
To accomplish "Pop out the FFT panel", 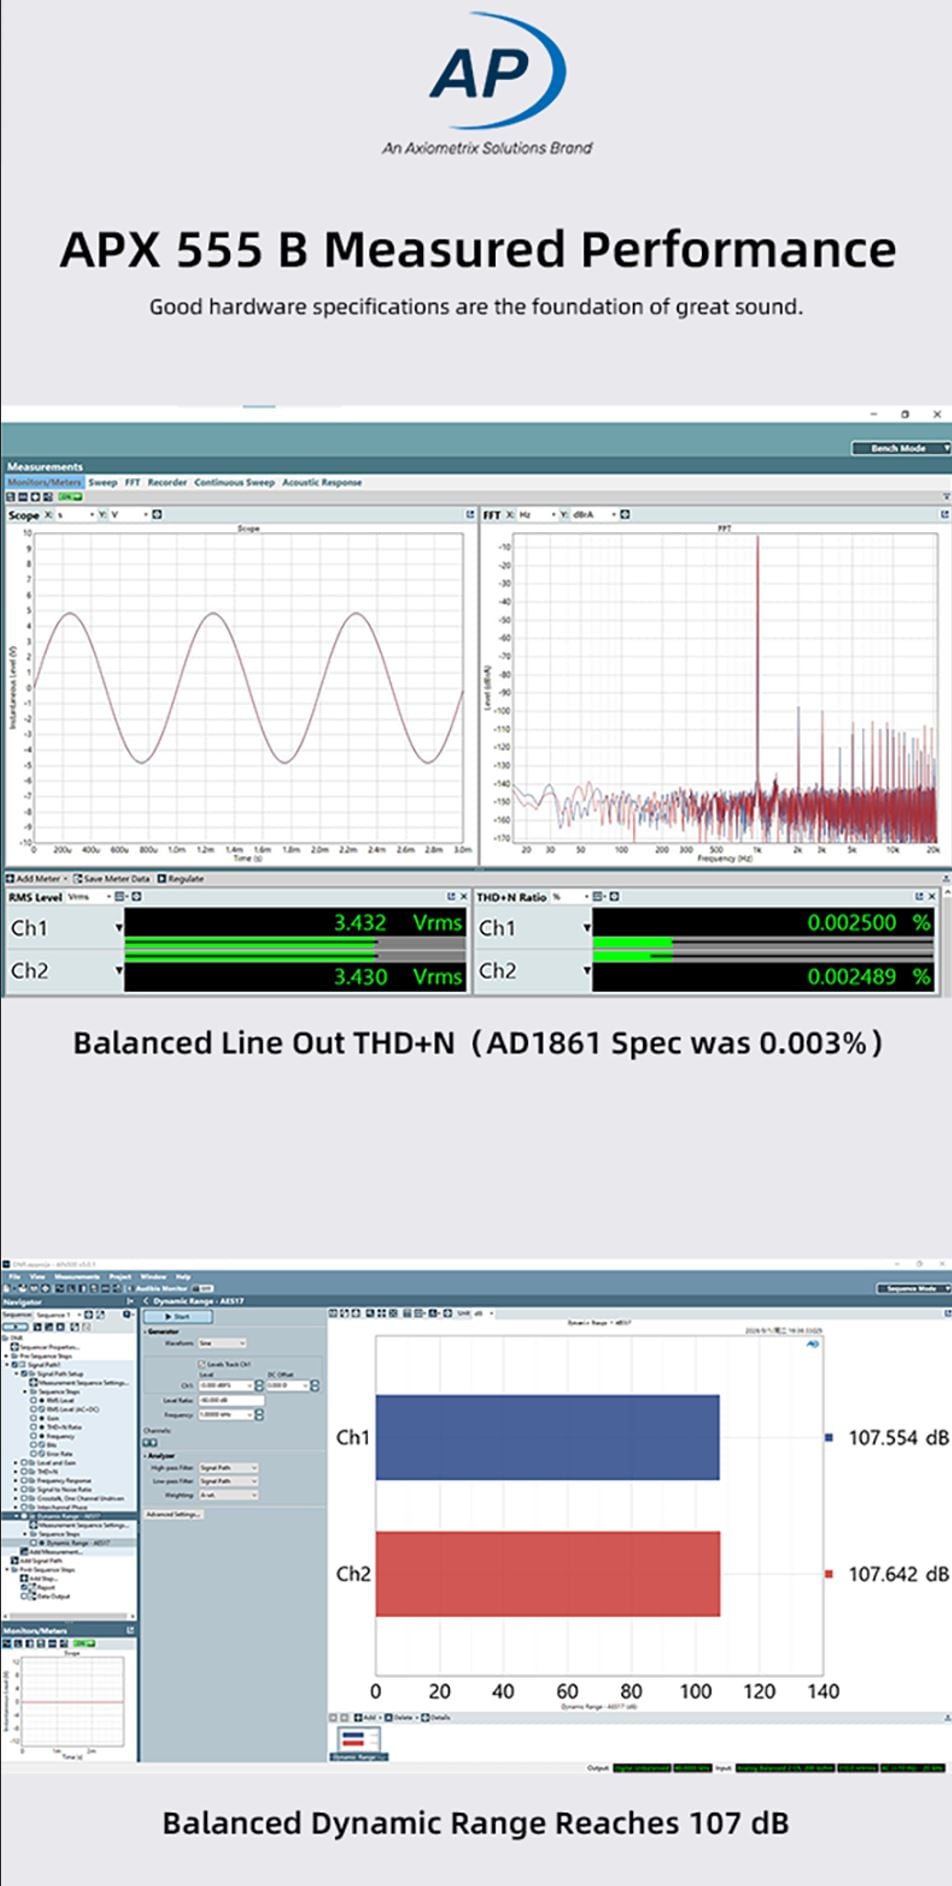I will coord(944,514).
